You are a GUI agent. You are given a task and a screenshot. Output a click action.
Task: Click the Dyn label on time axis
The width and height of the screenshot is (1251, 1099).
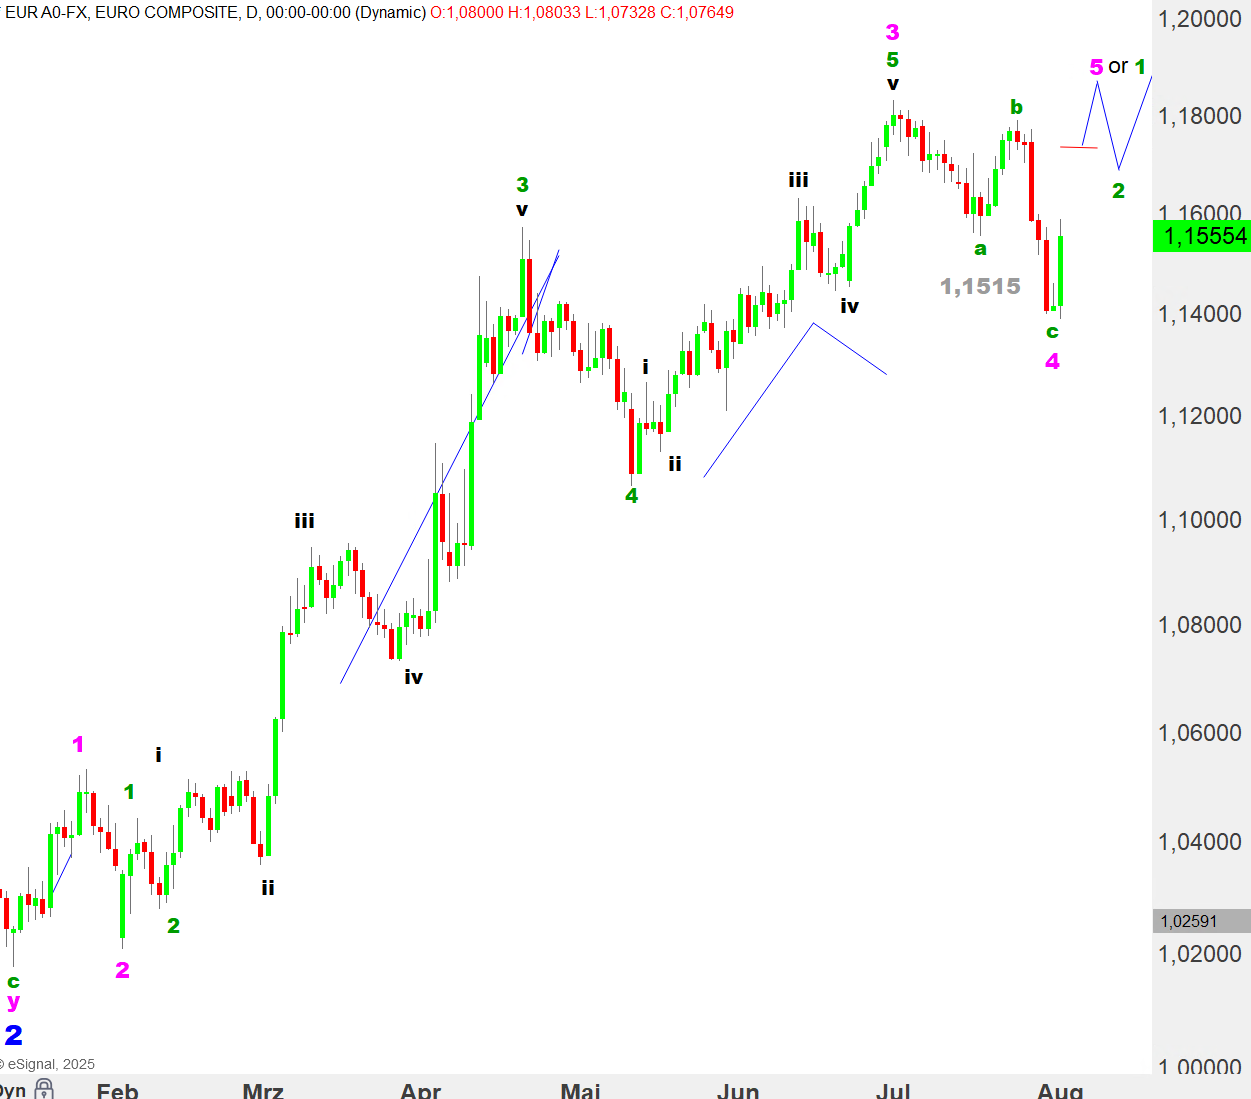(x=12, y=1090)
